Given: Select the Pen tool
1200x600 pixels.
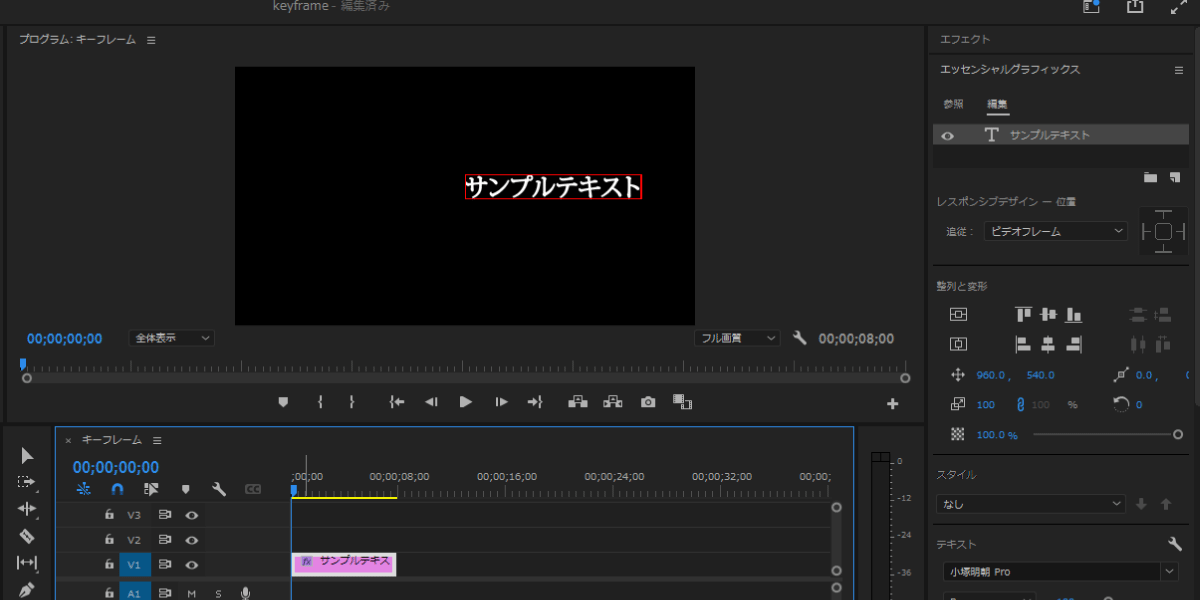Looking at the screenshot, I should [27, 590].
